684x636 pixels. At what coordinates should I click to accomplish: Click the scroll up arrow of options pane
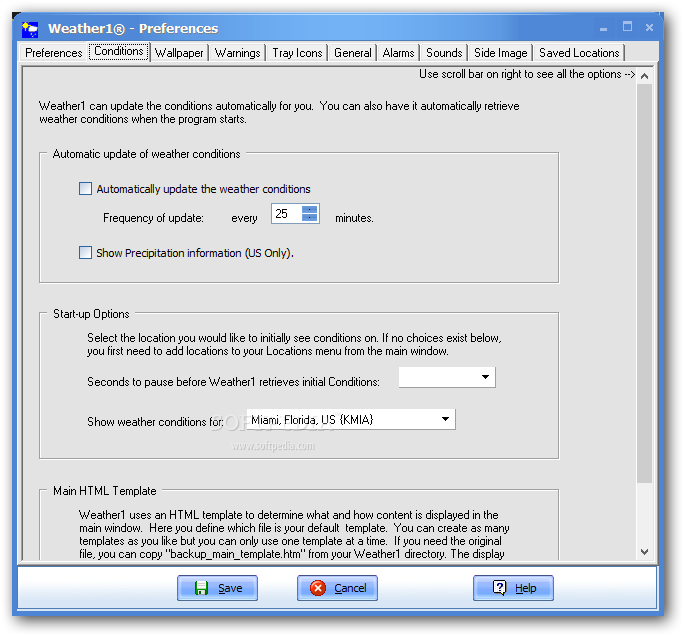[x=644, y=76]
